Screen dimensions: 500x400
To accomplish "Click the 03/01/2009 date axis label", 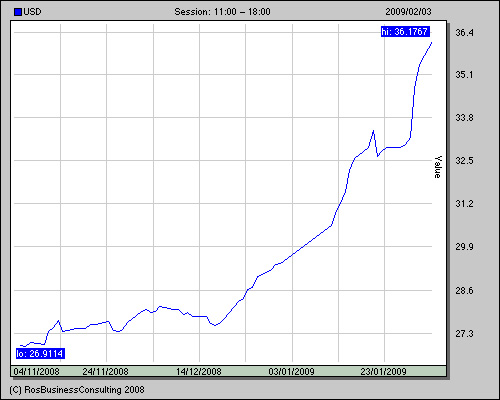I will [291, 371].
